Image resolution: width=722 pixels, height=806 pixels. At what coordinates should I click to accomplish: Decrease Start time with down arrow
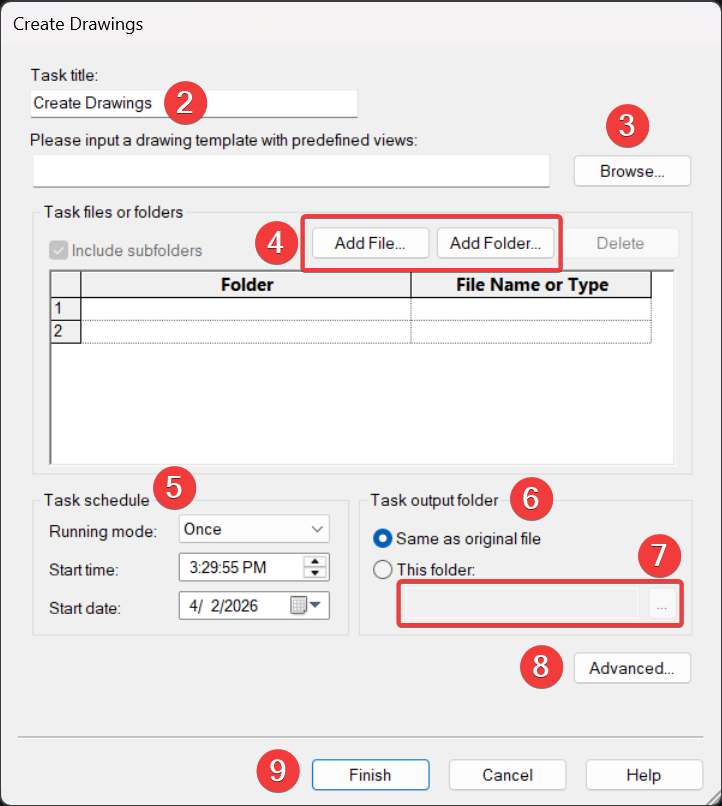[x=315, y=573]
